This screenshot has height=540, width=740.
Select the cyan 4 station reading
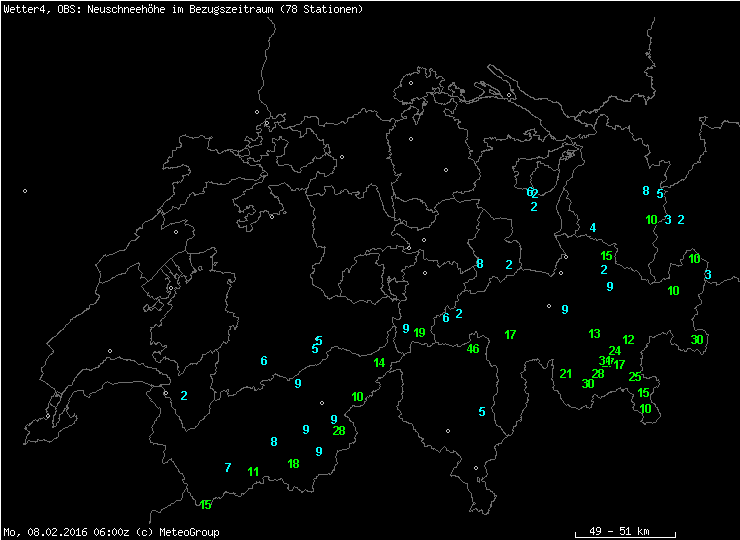(x=593, y=228)
